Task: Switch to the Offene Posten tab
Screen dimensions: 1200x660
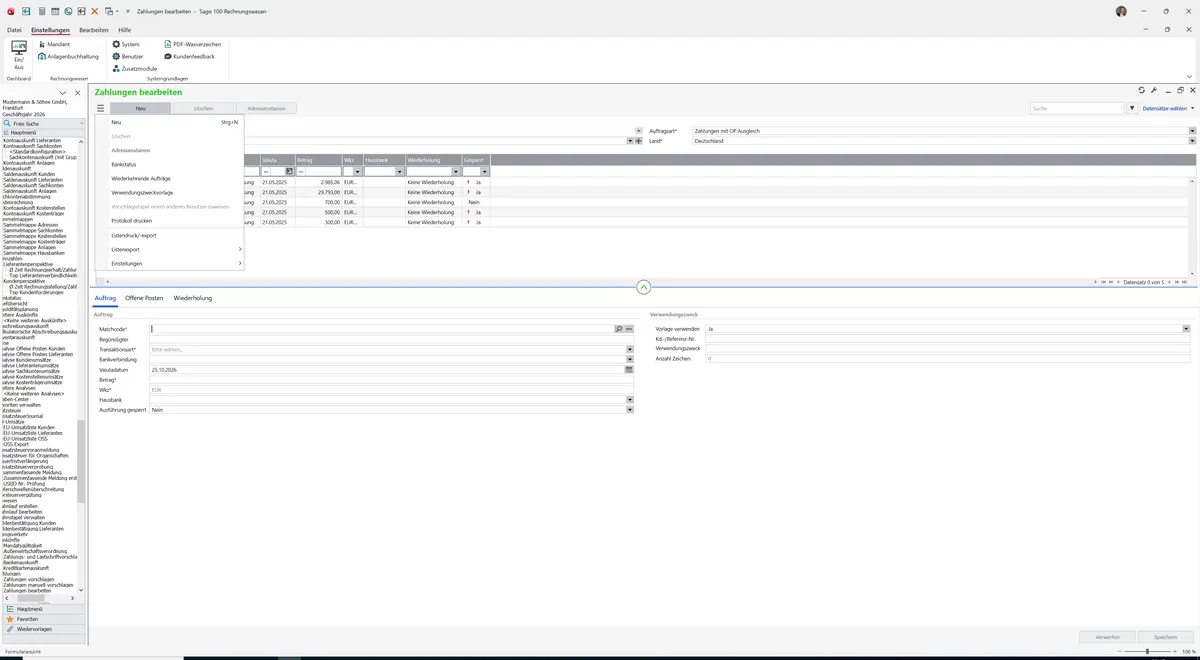Action: point(144,298)
